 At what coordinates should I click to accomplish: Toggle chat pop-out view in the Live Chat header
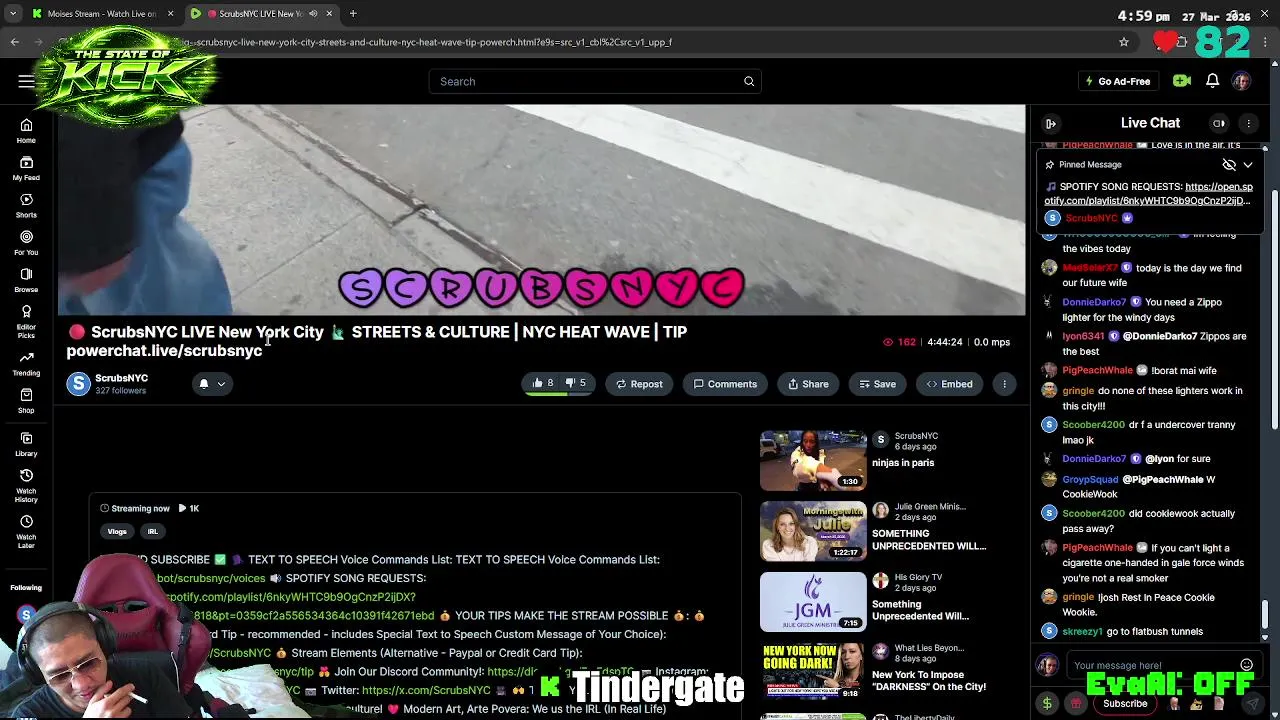click(x=1219, y=123)
